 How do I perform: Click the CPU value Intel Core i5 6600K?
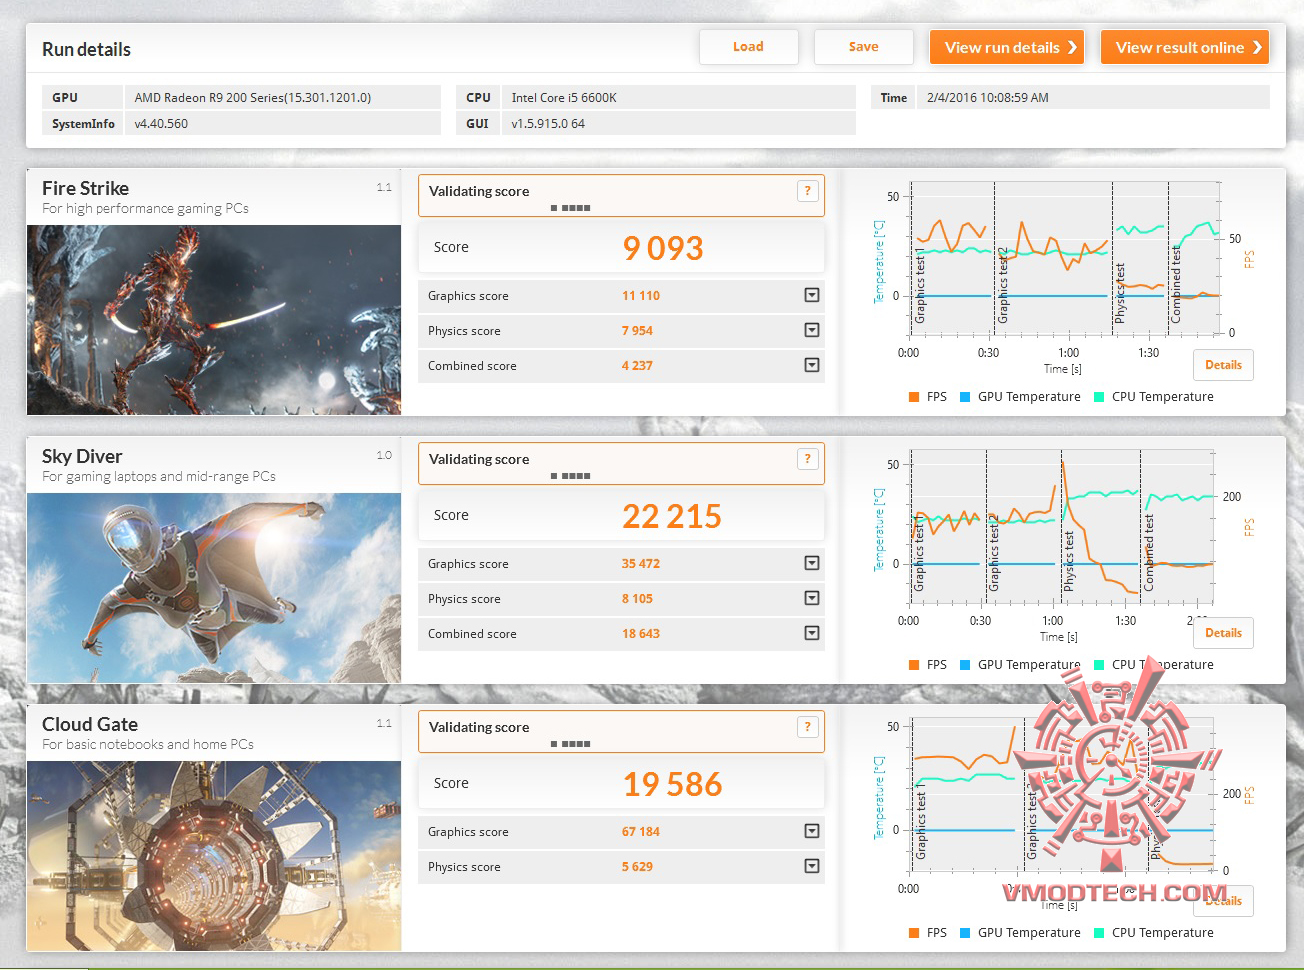click(564, 98)
